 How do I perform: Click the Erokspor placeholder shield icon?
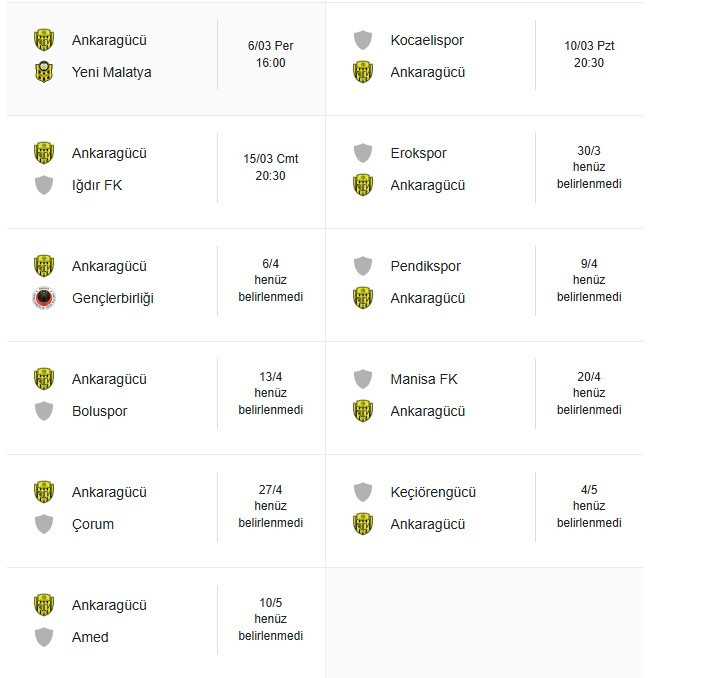coord(363,153)
